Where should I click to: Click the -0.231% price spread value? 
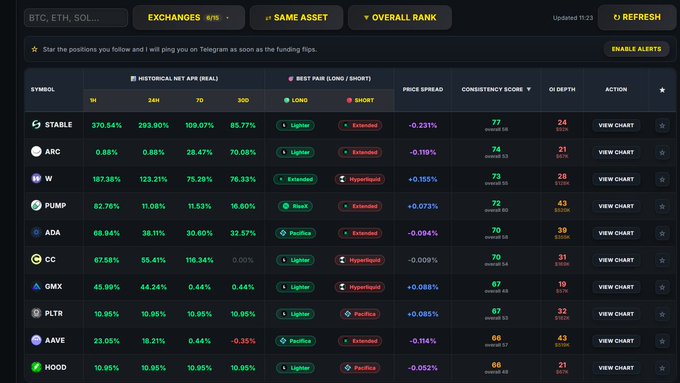423,125
